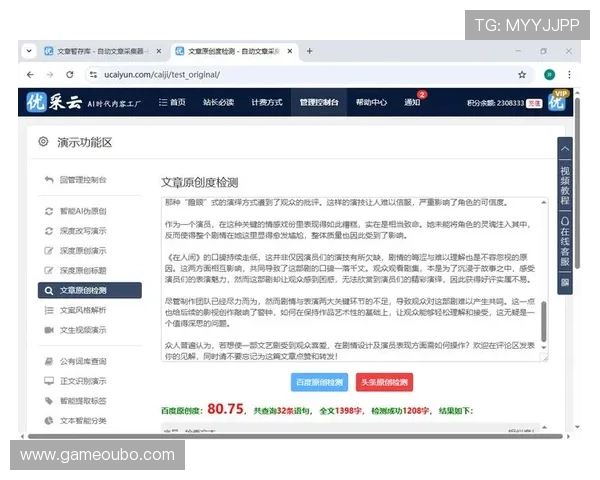This screenshot has width=600, height=480.
Task: Open 智能AI伪原创 in sidebar
Action: pyautogui.click(x=75, y=211)
